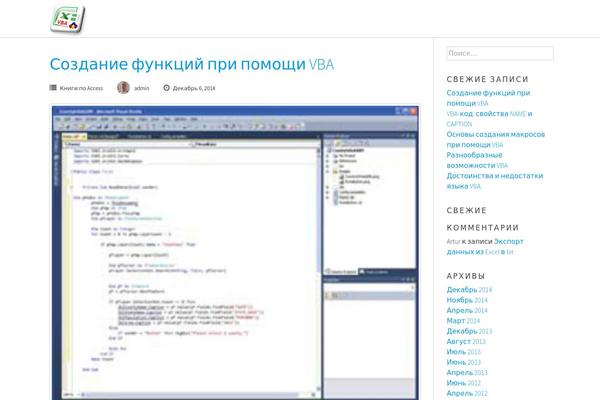Open the 'Декабрь 2013' archive
This screenshot has width=600, height=400.
tap(469, 331)
